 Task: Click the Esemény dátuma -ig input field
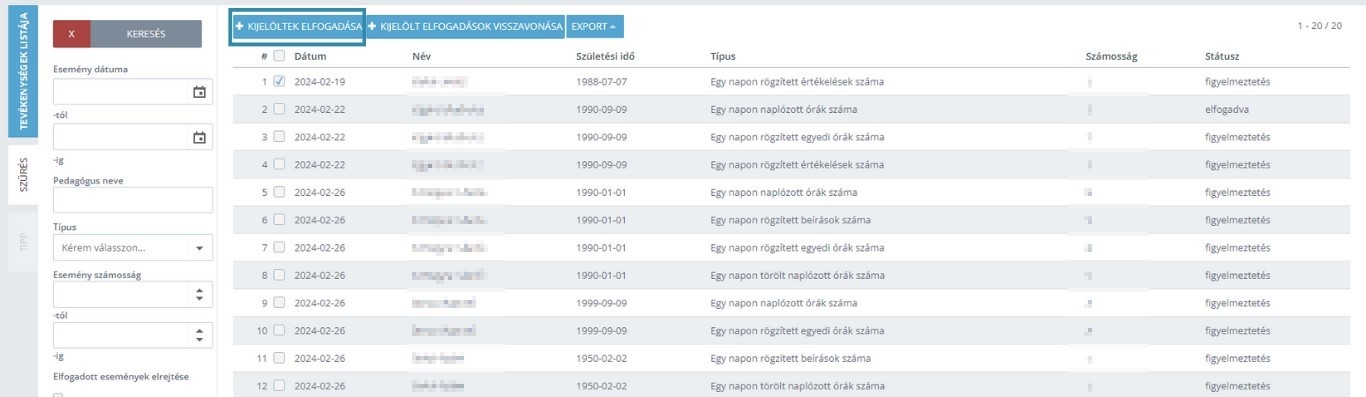coord(120,137)
